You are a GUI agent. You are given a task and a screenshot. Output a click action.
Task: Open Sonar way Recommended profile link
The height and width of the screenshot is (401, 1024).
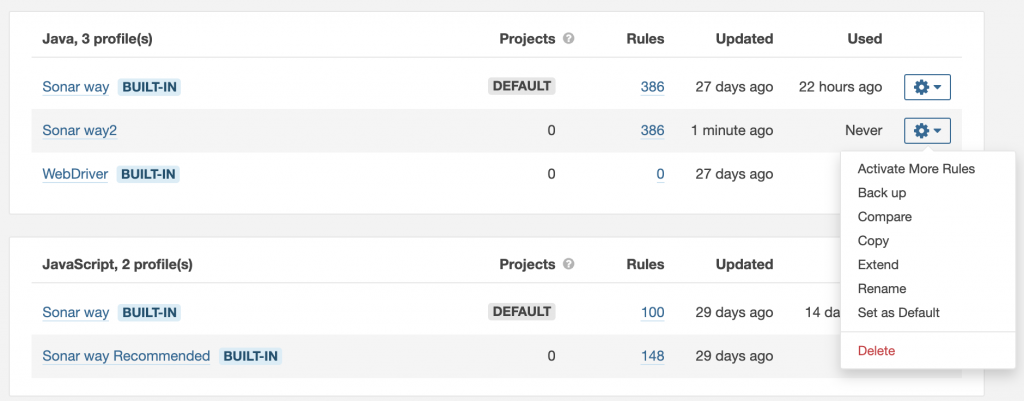pos(126,356)
